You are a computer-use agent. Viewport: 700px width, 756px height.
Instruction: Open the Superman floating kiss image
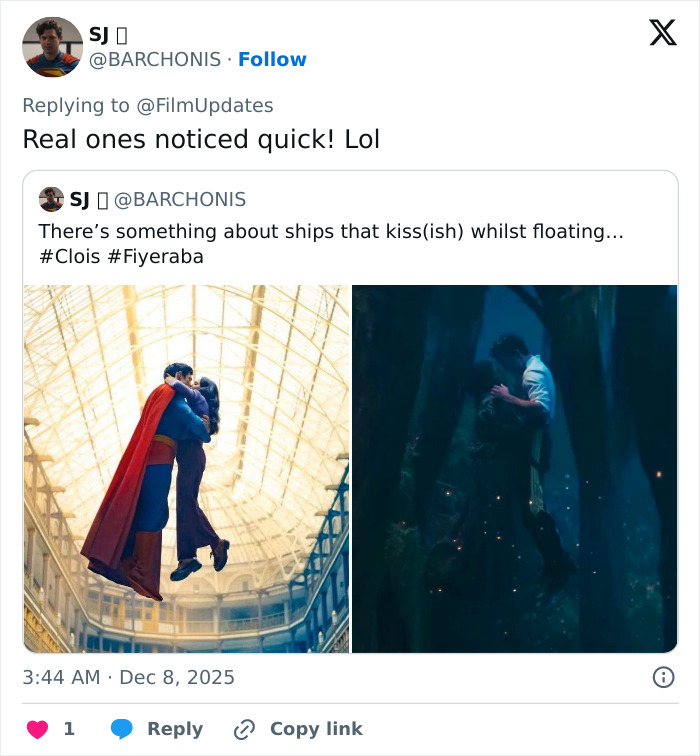click(x=187, y=468)
